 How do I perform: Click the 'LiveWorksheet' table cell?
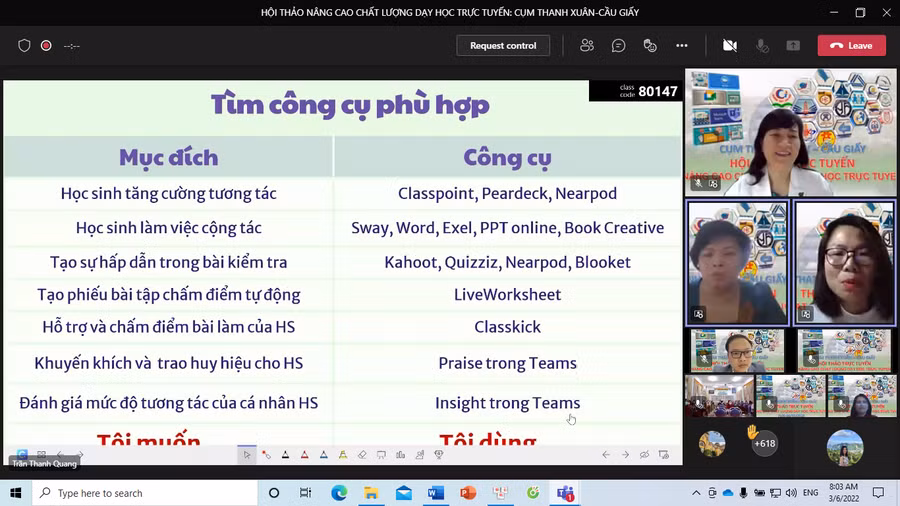click(507, 294)
